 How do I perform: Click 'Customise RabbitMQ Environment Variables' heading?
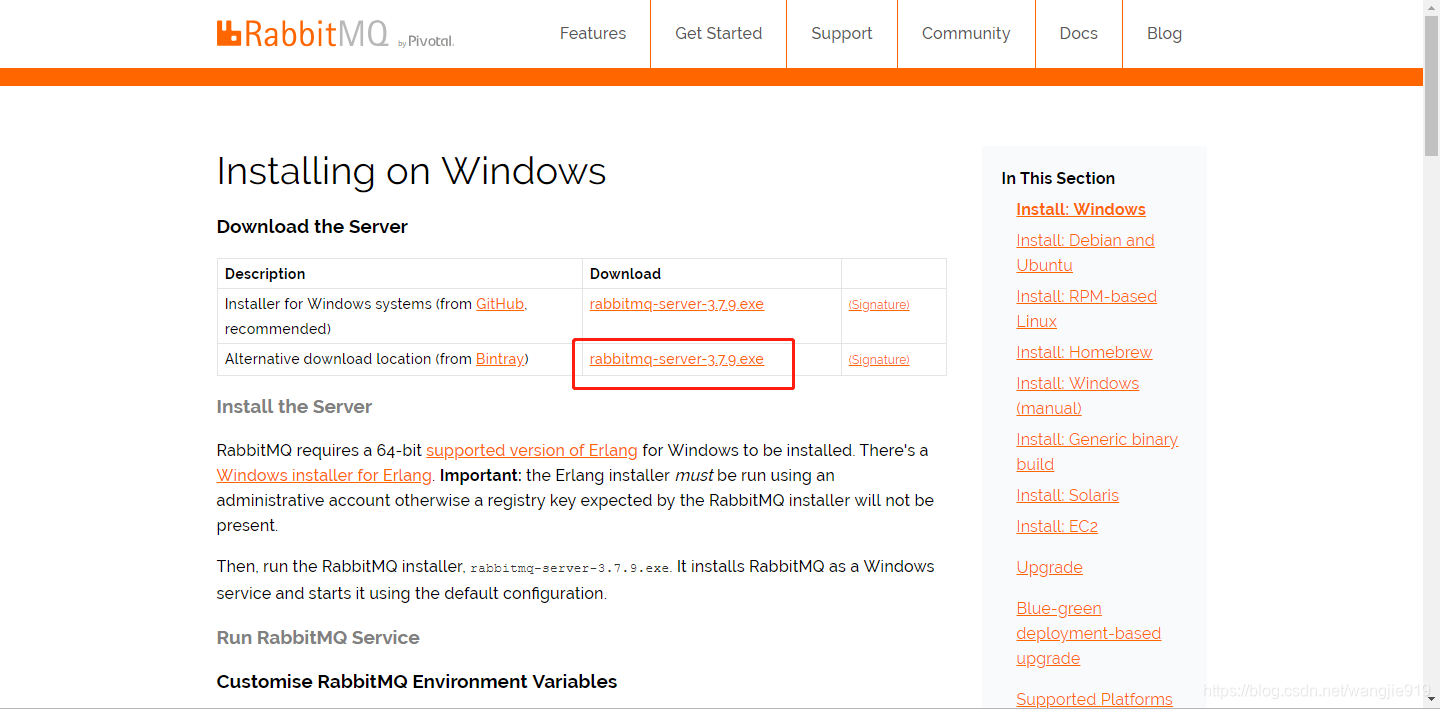point(417,682)
